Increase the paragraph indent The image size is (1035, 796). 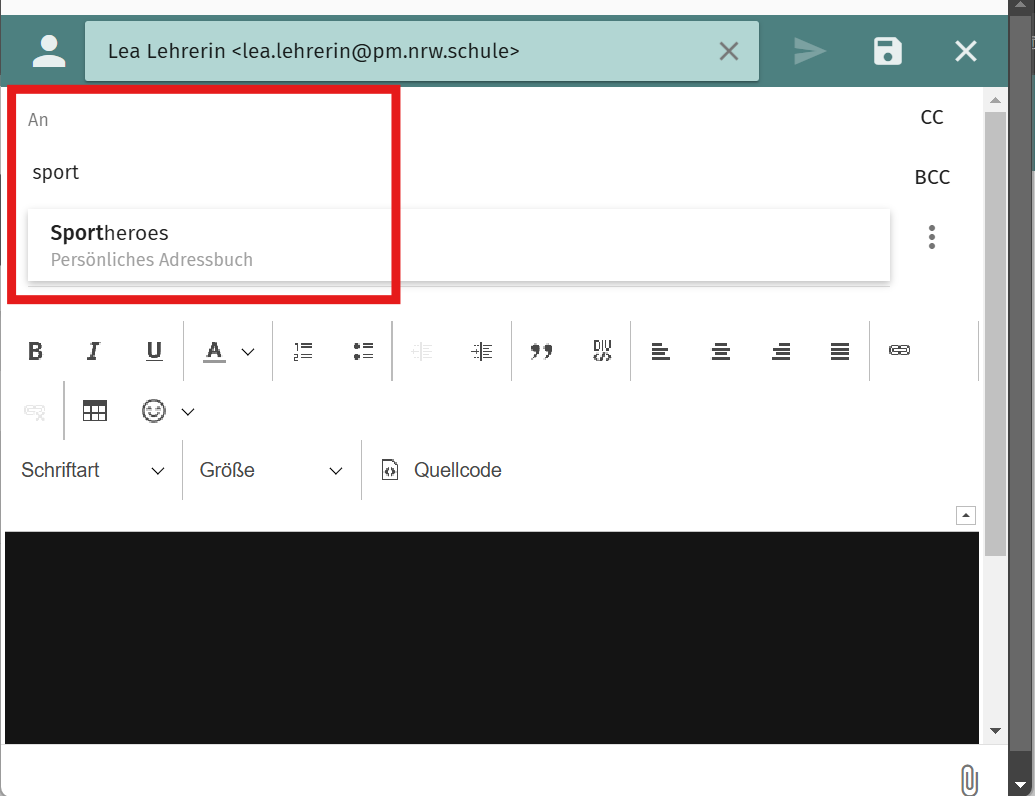pos(482,351)
